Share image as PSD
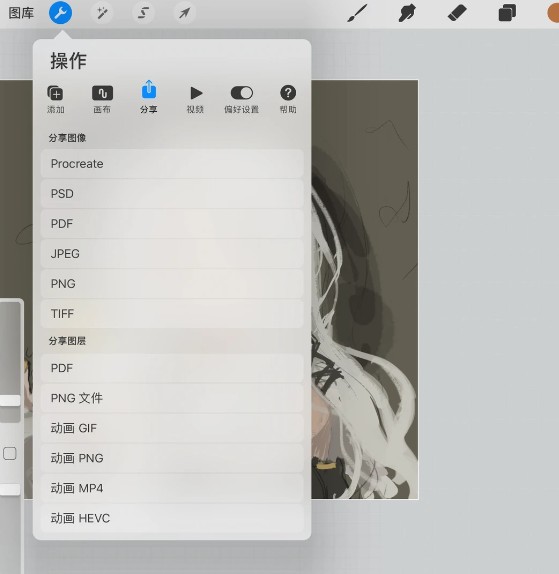The width and height of the screenshot is (559, 574). pos(172,194)
